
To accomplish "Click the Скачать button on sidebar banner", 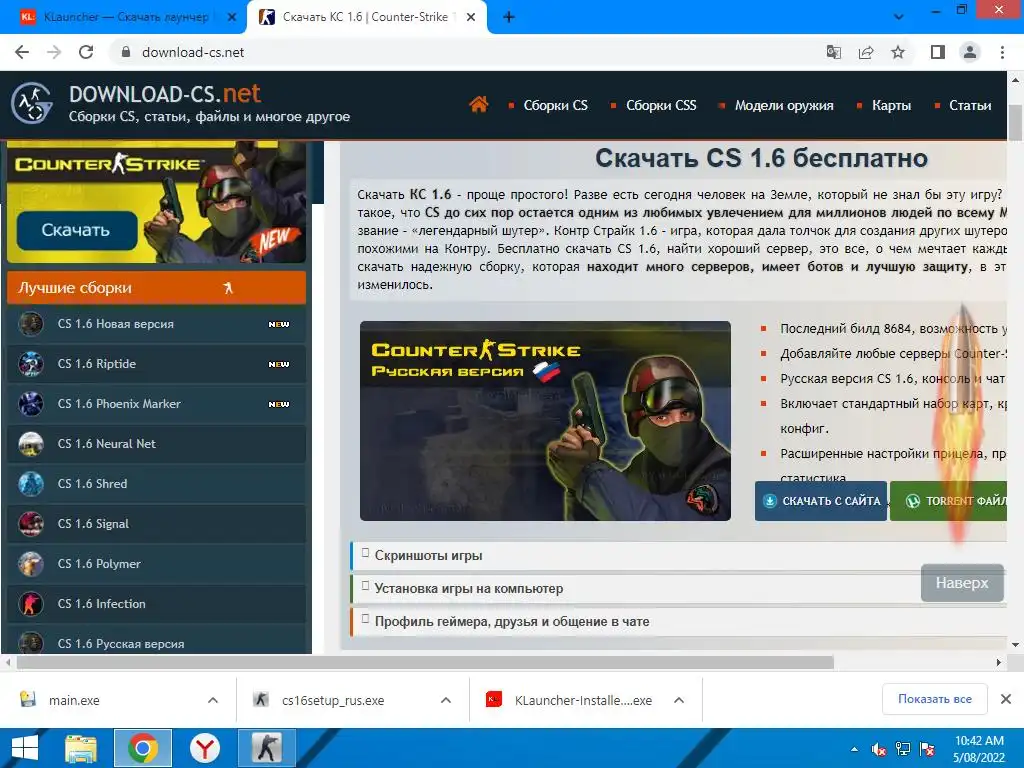I will pyautogui.click(x=76, y=231).
